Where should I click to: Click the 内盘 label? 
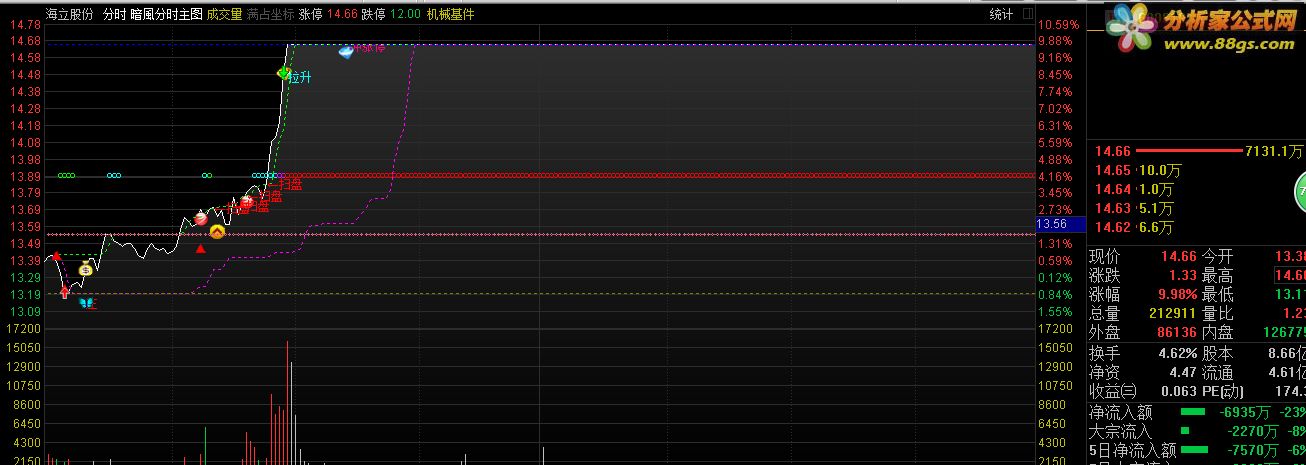pyautogui.click(x=1217, y=332)
